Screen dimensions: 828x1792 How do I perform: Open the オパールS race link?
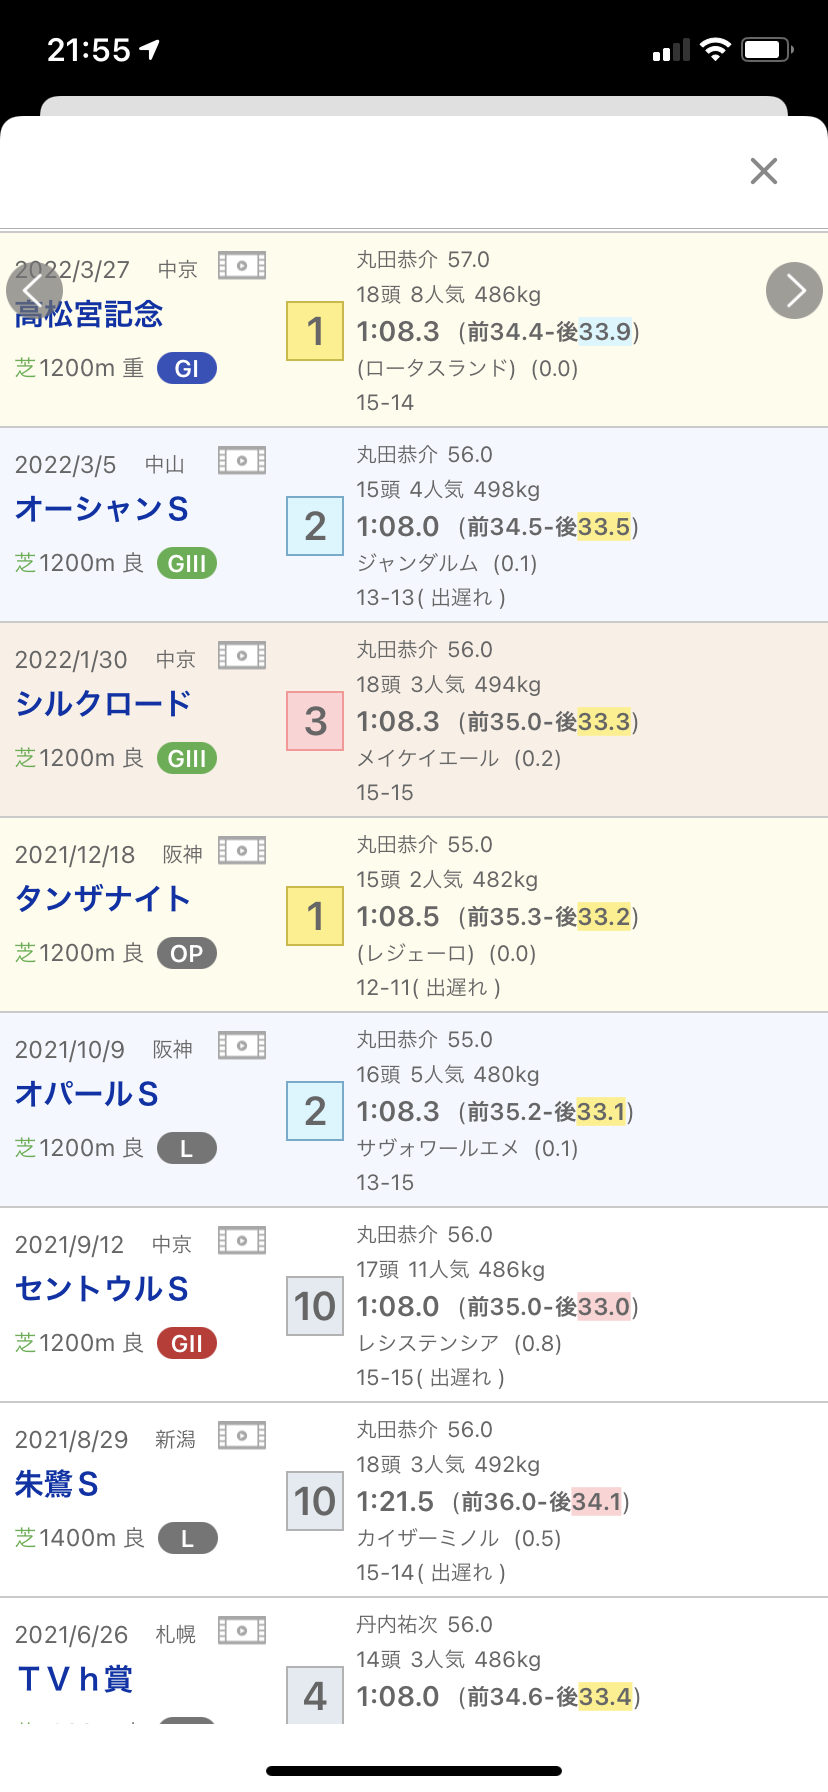pos(87,1094)
